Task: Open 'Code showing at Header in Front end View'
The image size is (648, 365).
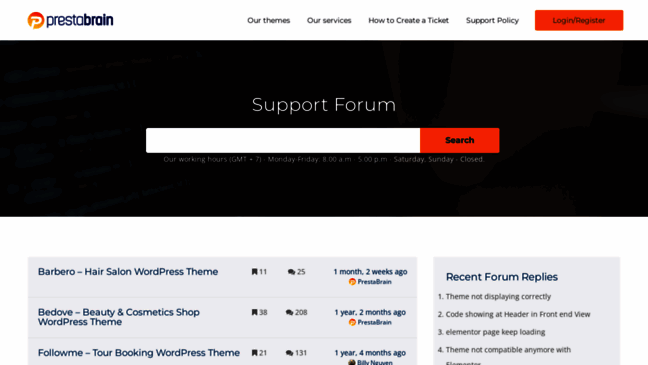Action: (x=518, y=314)
